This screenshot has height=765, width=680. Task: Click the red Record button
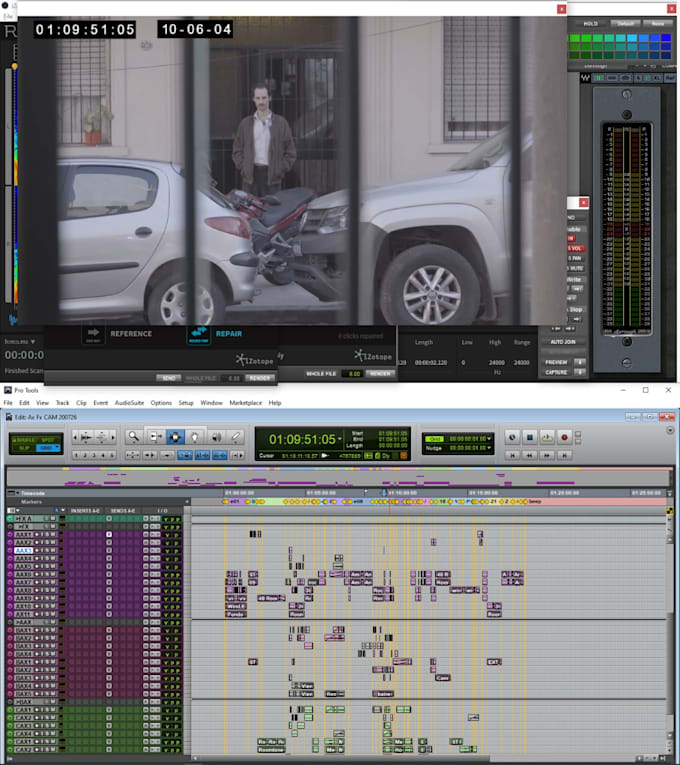click(x=564, y=437)
